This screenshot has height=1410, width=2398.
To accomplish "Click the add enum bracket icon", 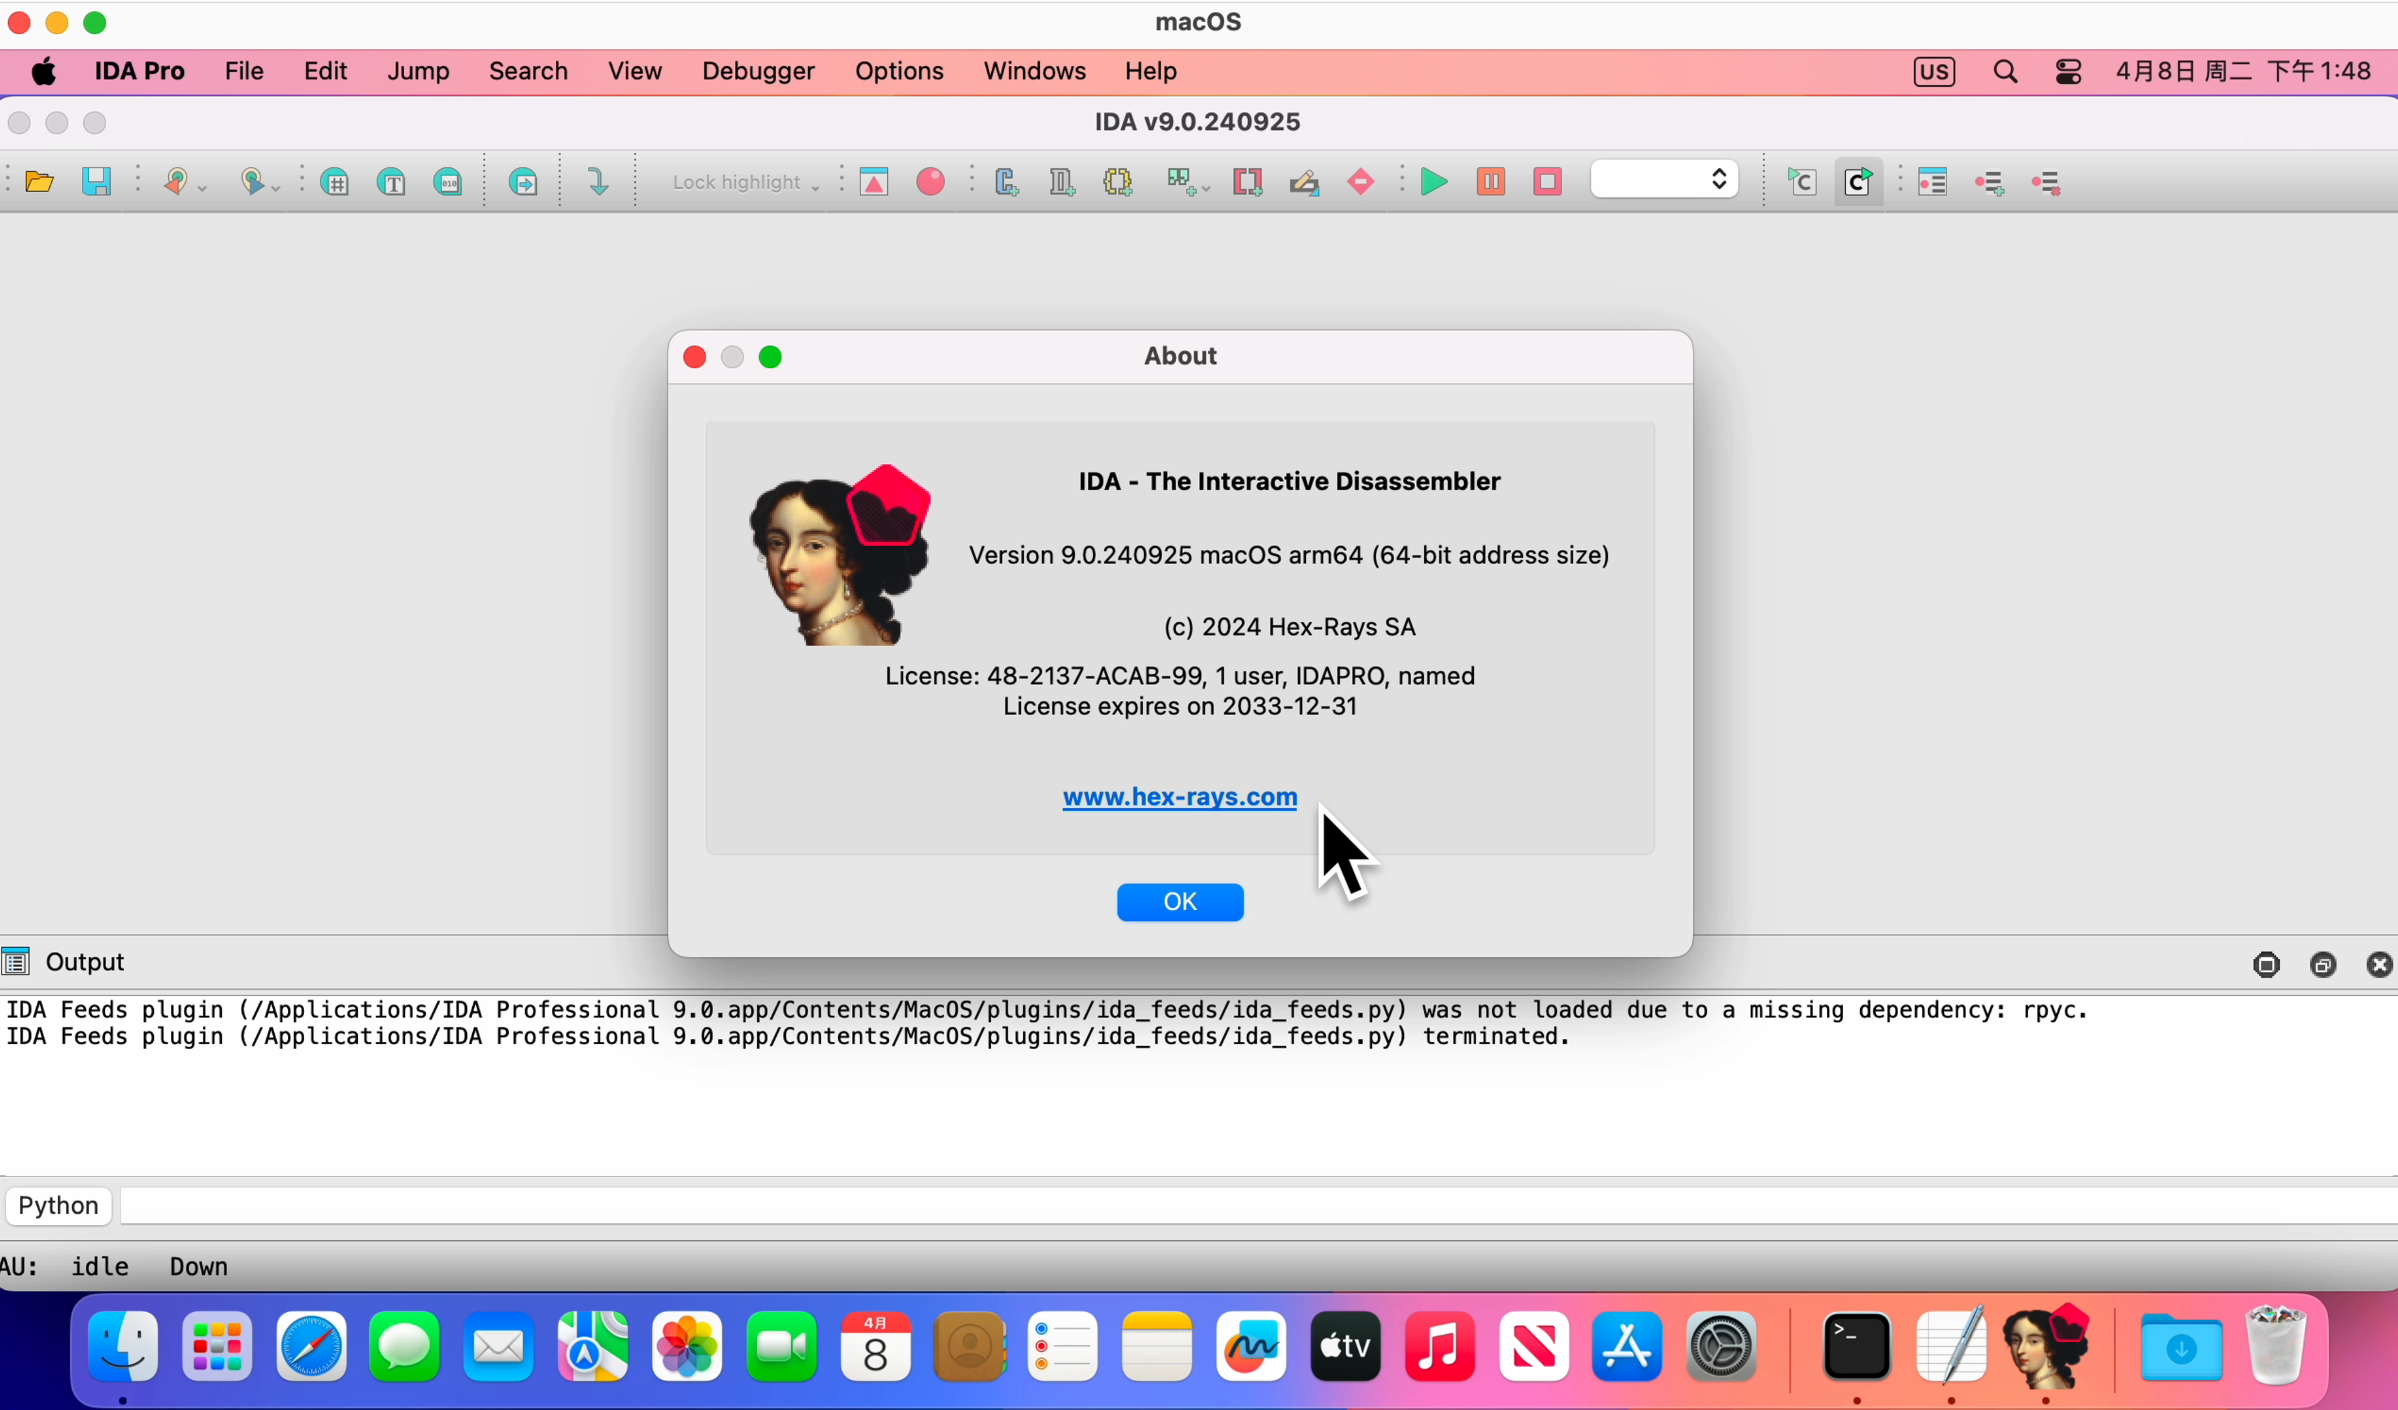I will [x=1118, y=182].
